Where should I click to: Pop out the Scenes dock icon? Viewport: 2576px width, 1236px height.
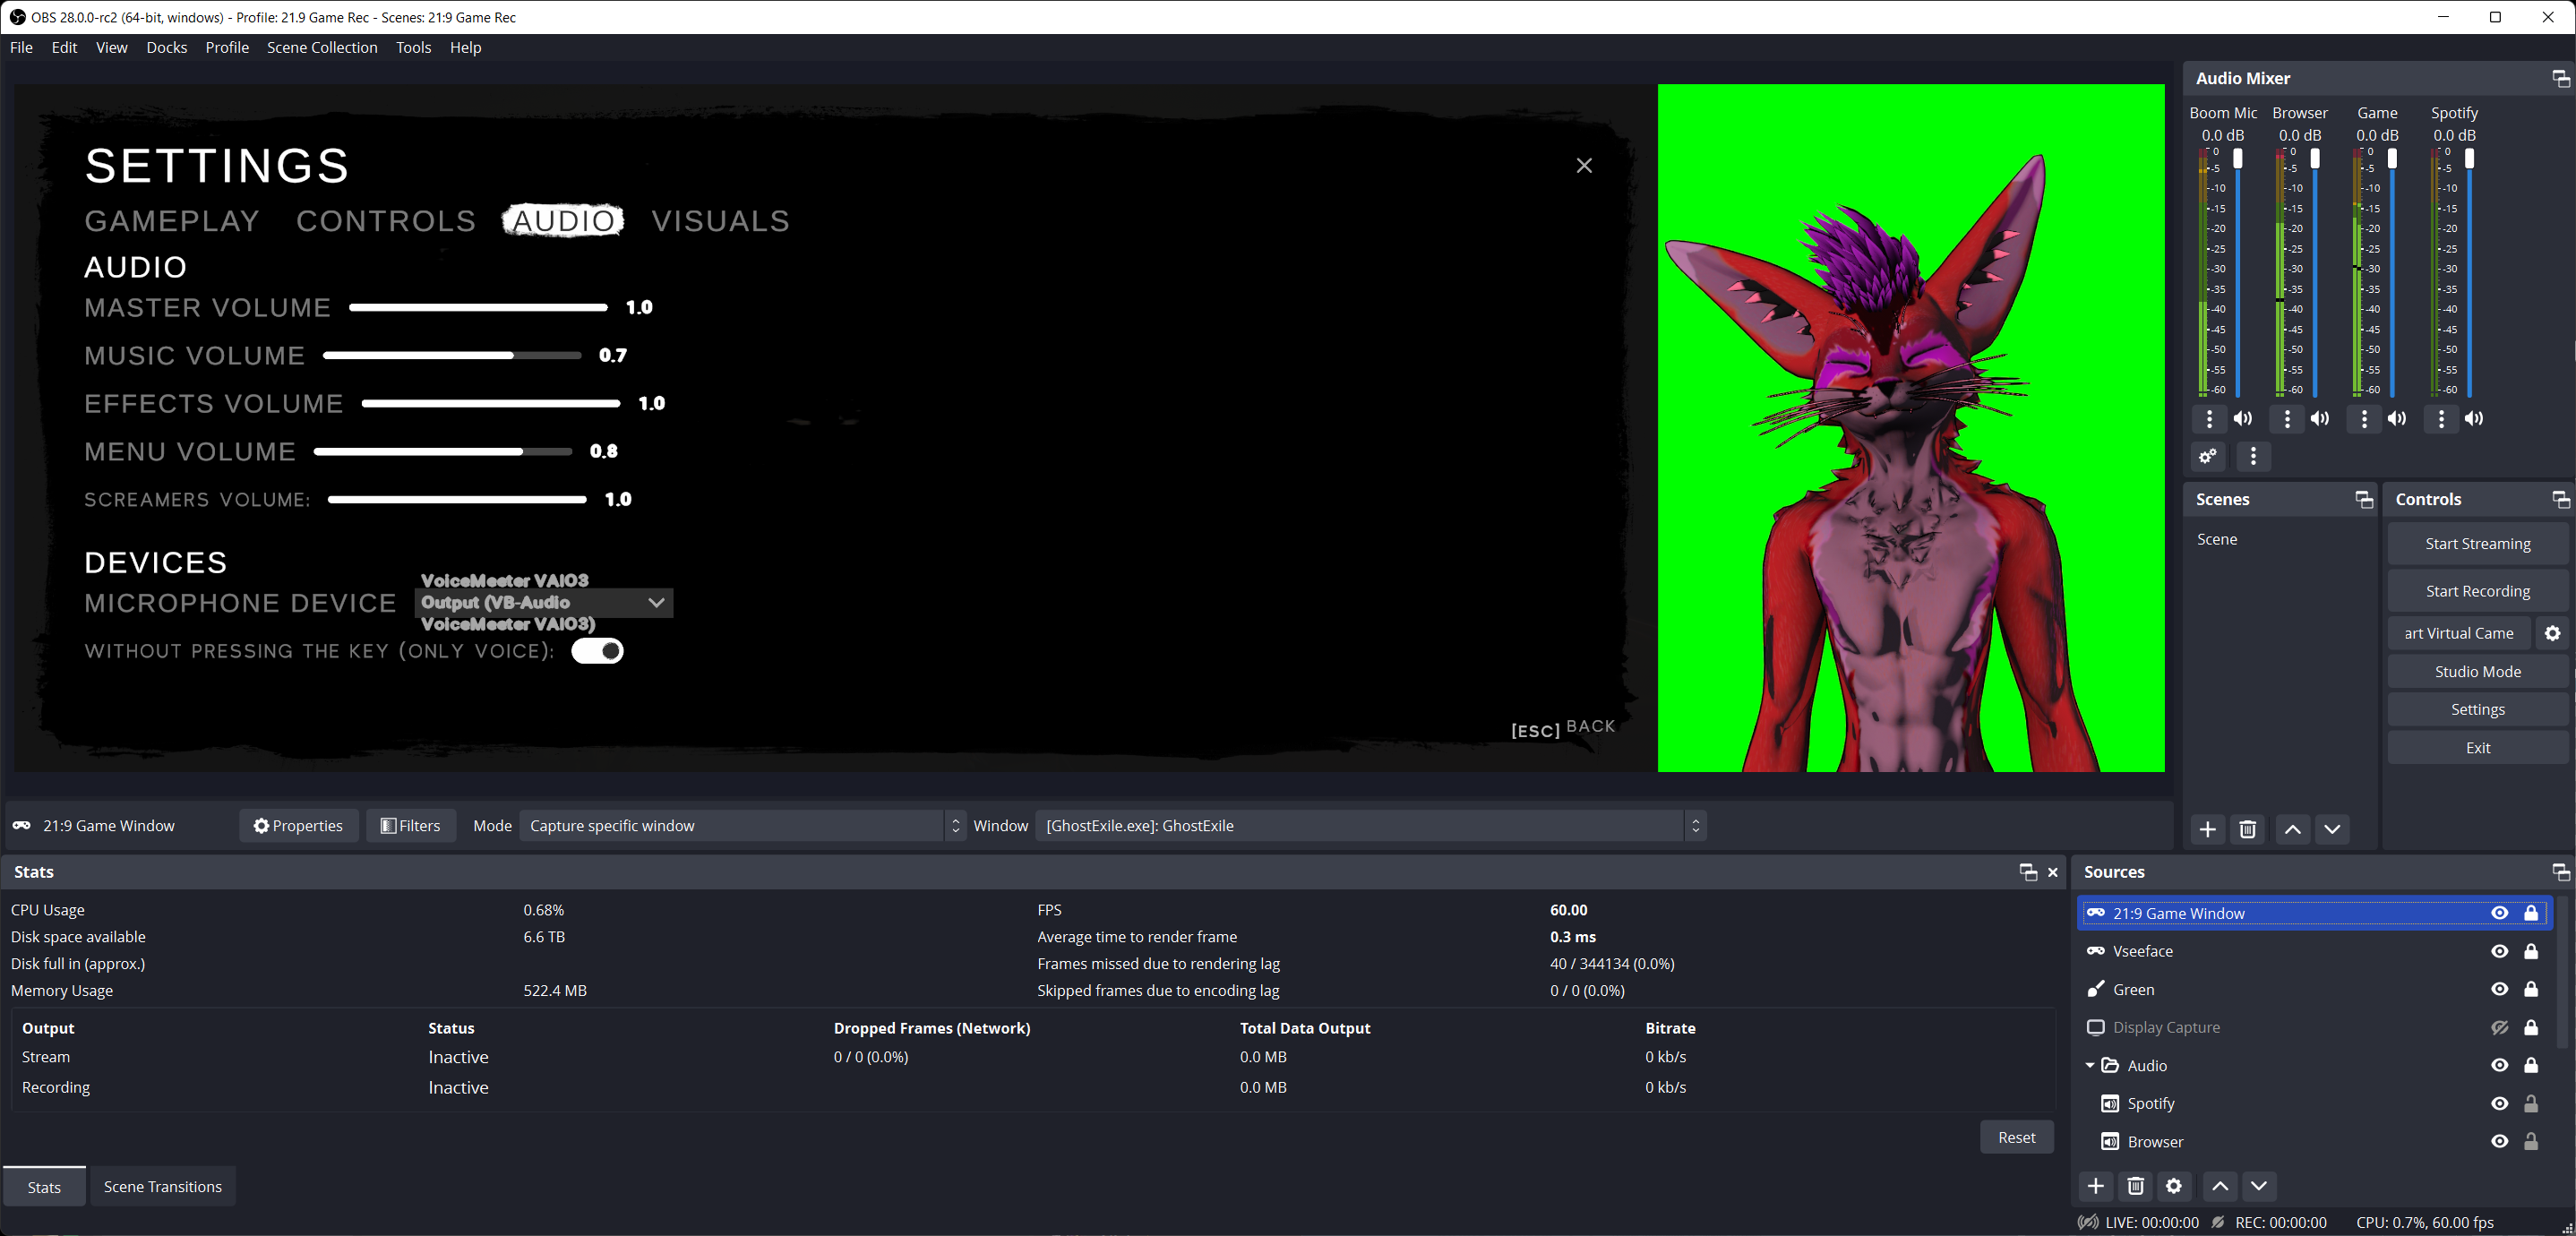click(x=2363, y=500)
